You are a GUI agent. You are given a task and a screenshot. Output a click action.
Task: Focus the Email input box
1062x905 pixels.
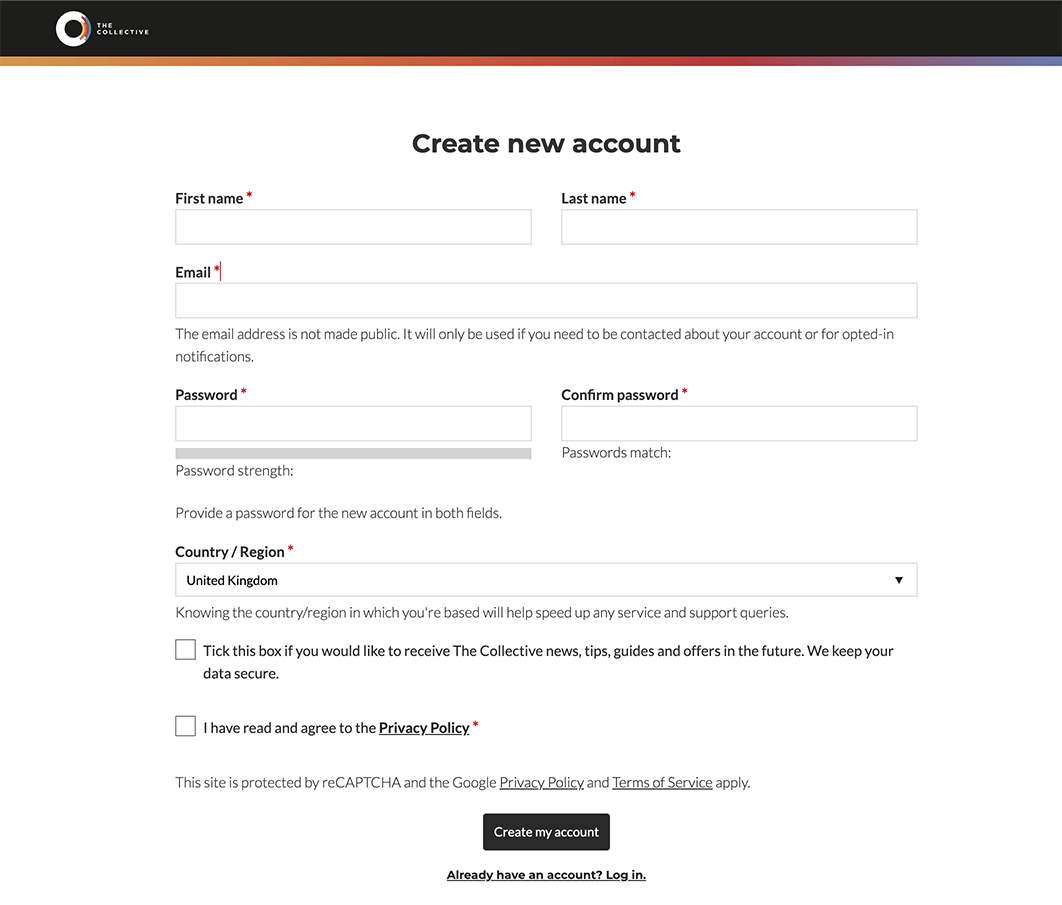pos(546,300)
